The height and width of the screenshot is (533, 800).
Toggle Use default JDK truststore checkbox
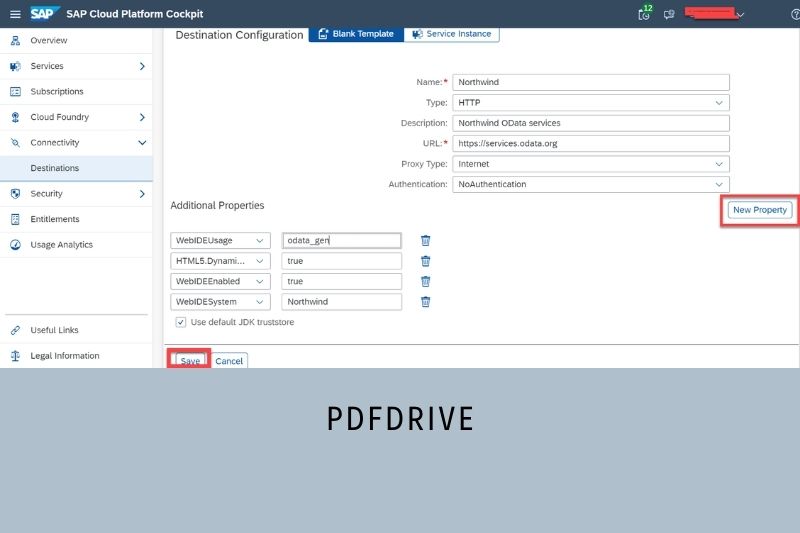(x=181, y=322)
